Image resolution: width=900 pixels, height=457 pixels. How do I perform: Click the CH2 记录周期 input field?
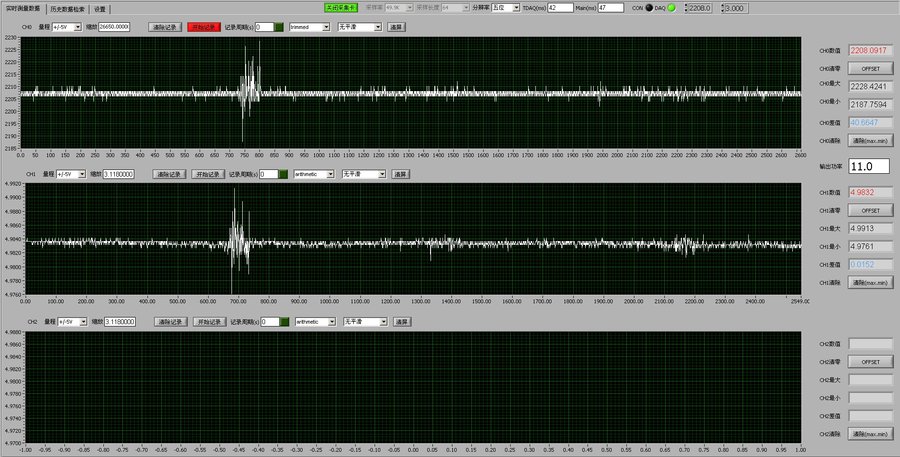(270, 322)
